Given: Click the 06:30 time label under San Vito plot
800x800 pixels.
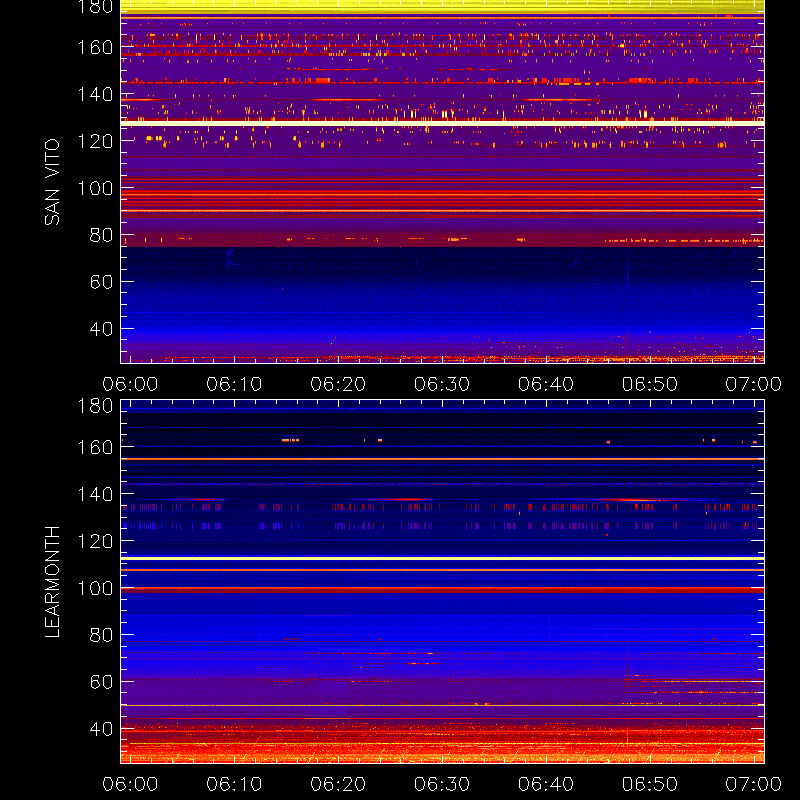Looking at the screenshot, I should 442,384.
